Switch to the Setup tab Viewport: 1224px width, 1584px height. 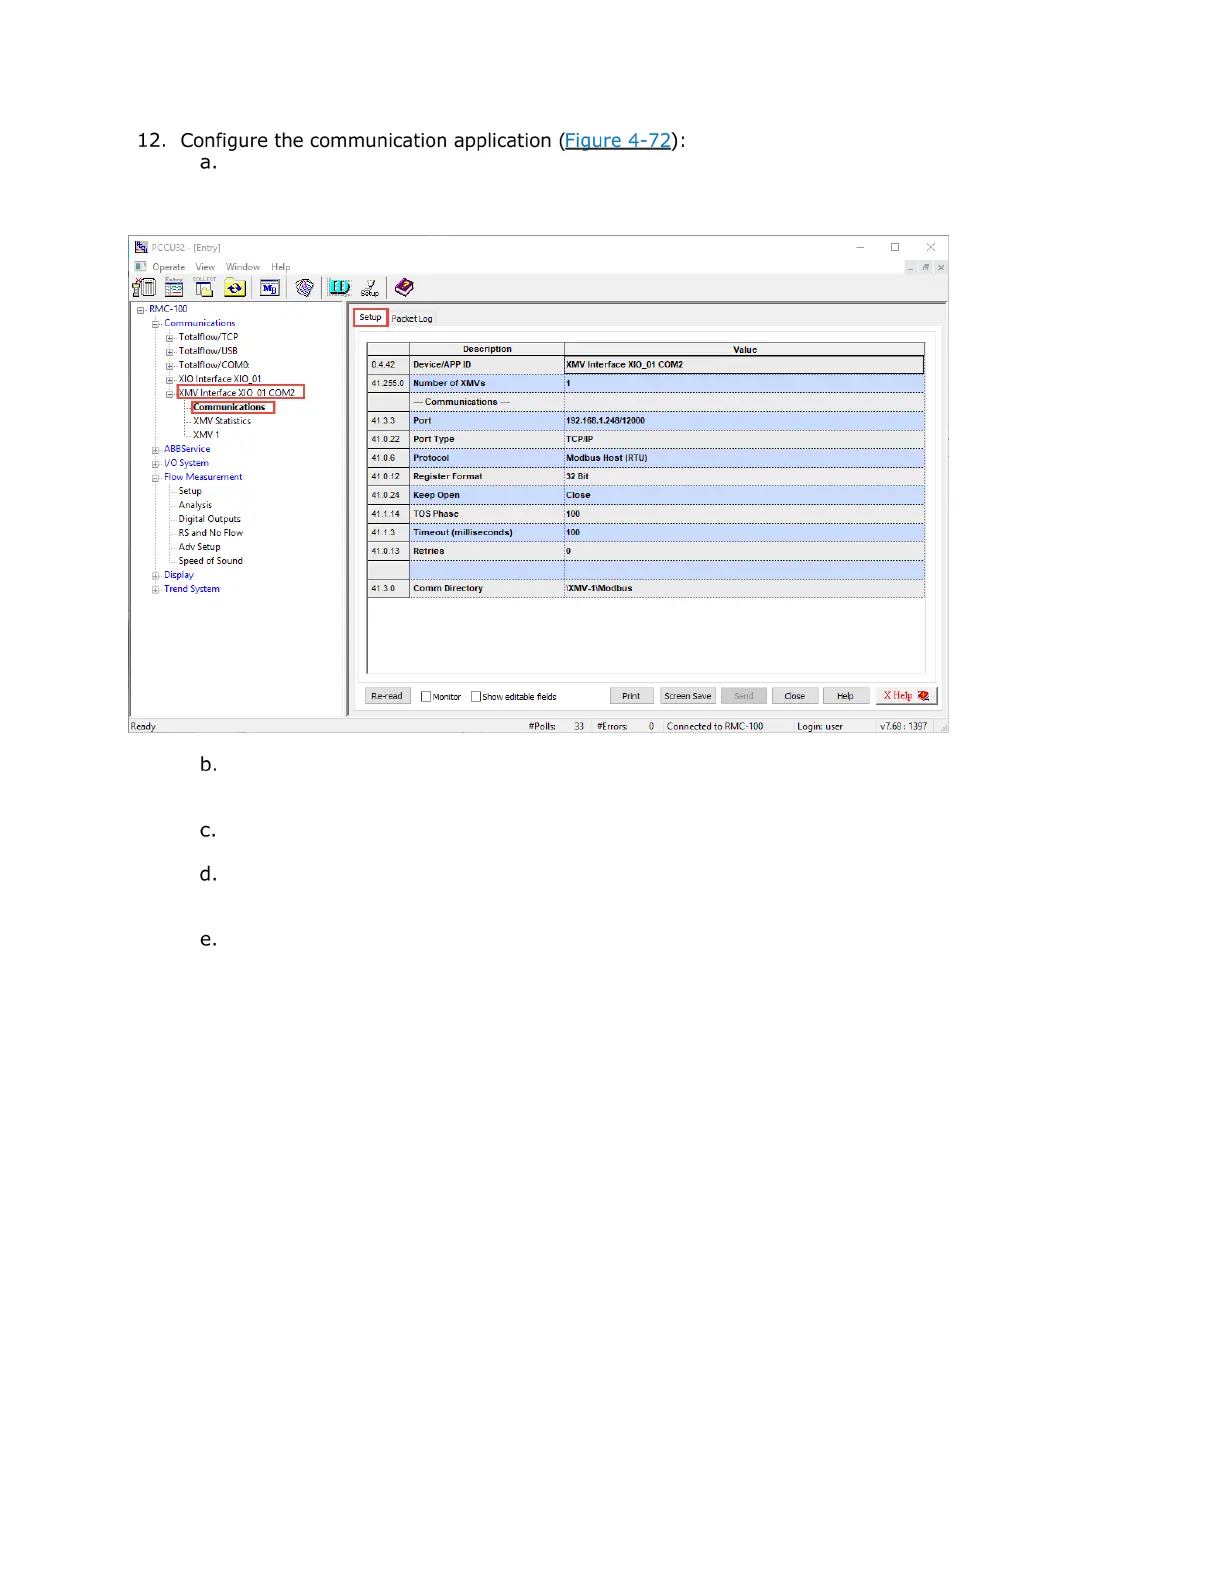pyautogui.click(x=370, y=317)
